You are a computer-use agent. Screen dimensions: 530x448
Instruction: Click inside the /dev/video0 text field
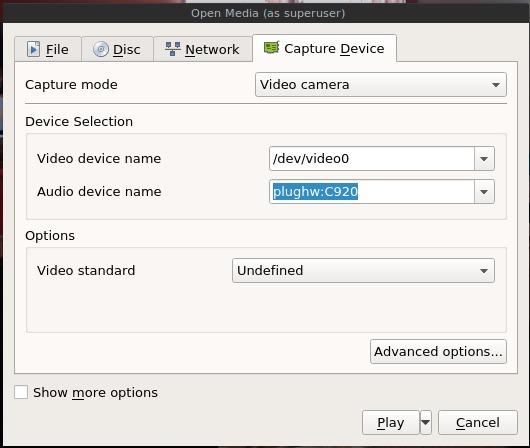tap(372, 159)
